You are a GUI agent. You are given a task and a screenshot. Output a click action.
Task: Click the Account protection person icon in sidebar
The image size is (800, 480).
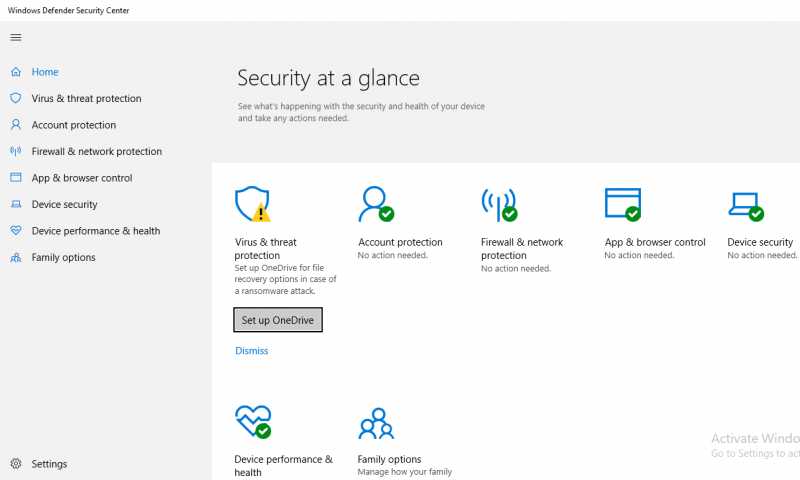(16, 124)
